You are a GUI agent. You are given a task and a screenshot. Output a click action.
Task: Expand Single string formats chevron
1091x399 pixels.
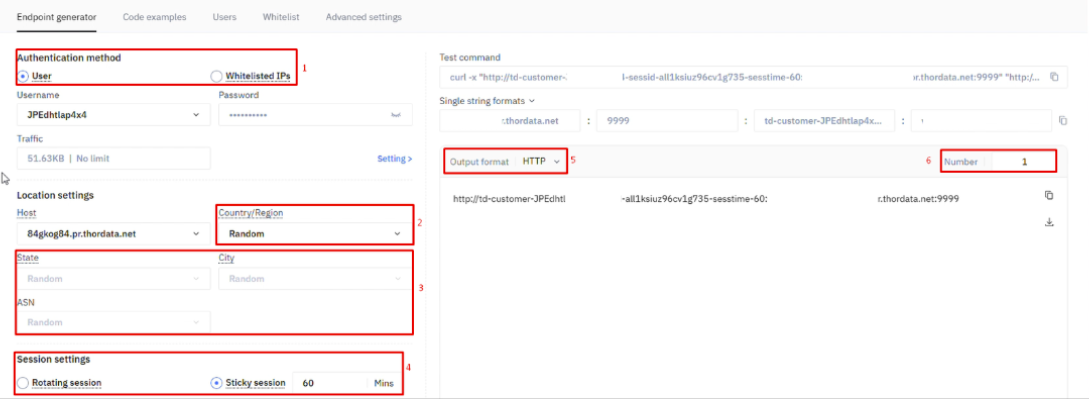532,101
